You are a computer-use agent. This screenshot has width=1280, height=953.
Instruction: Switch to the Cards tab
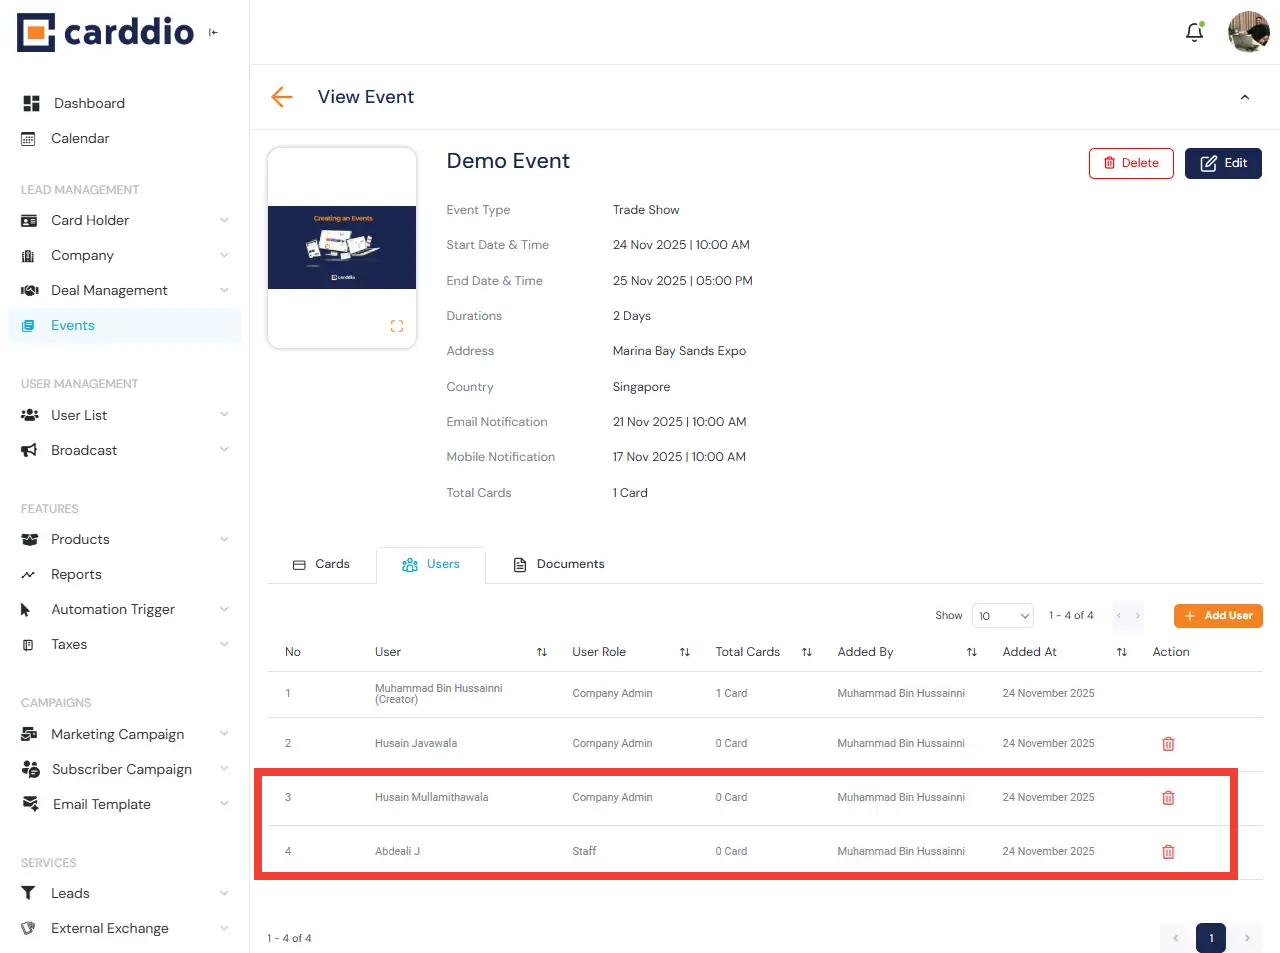click(x=321, y=564)
